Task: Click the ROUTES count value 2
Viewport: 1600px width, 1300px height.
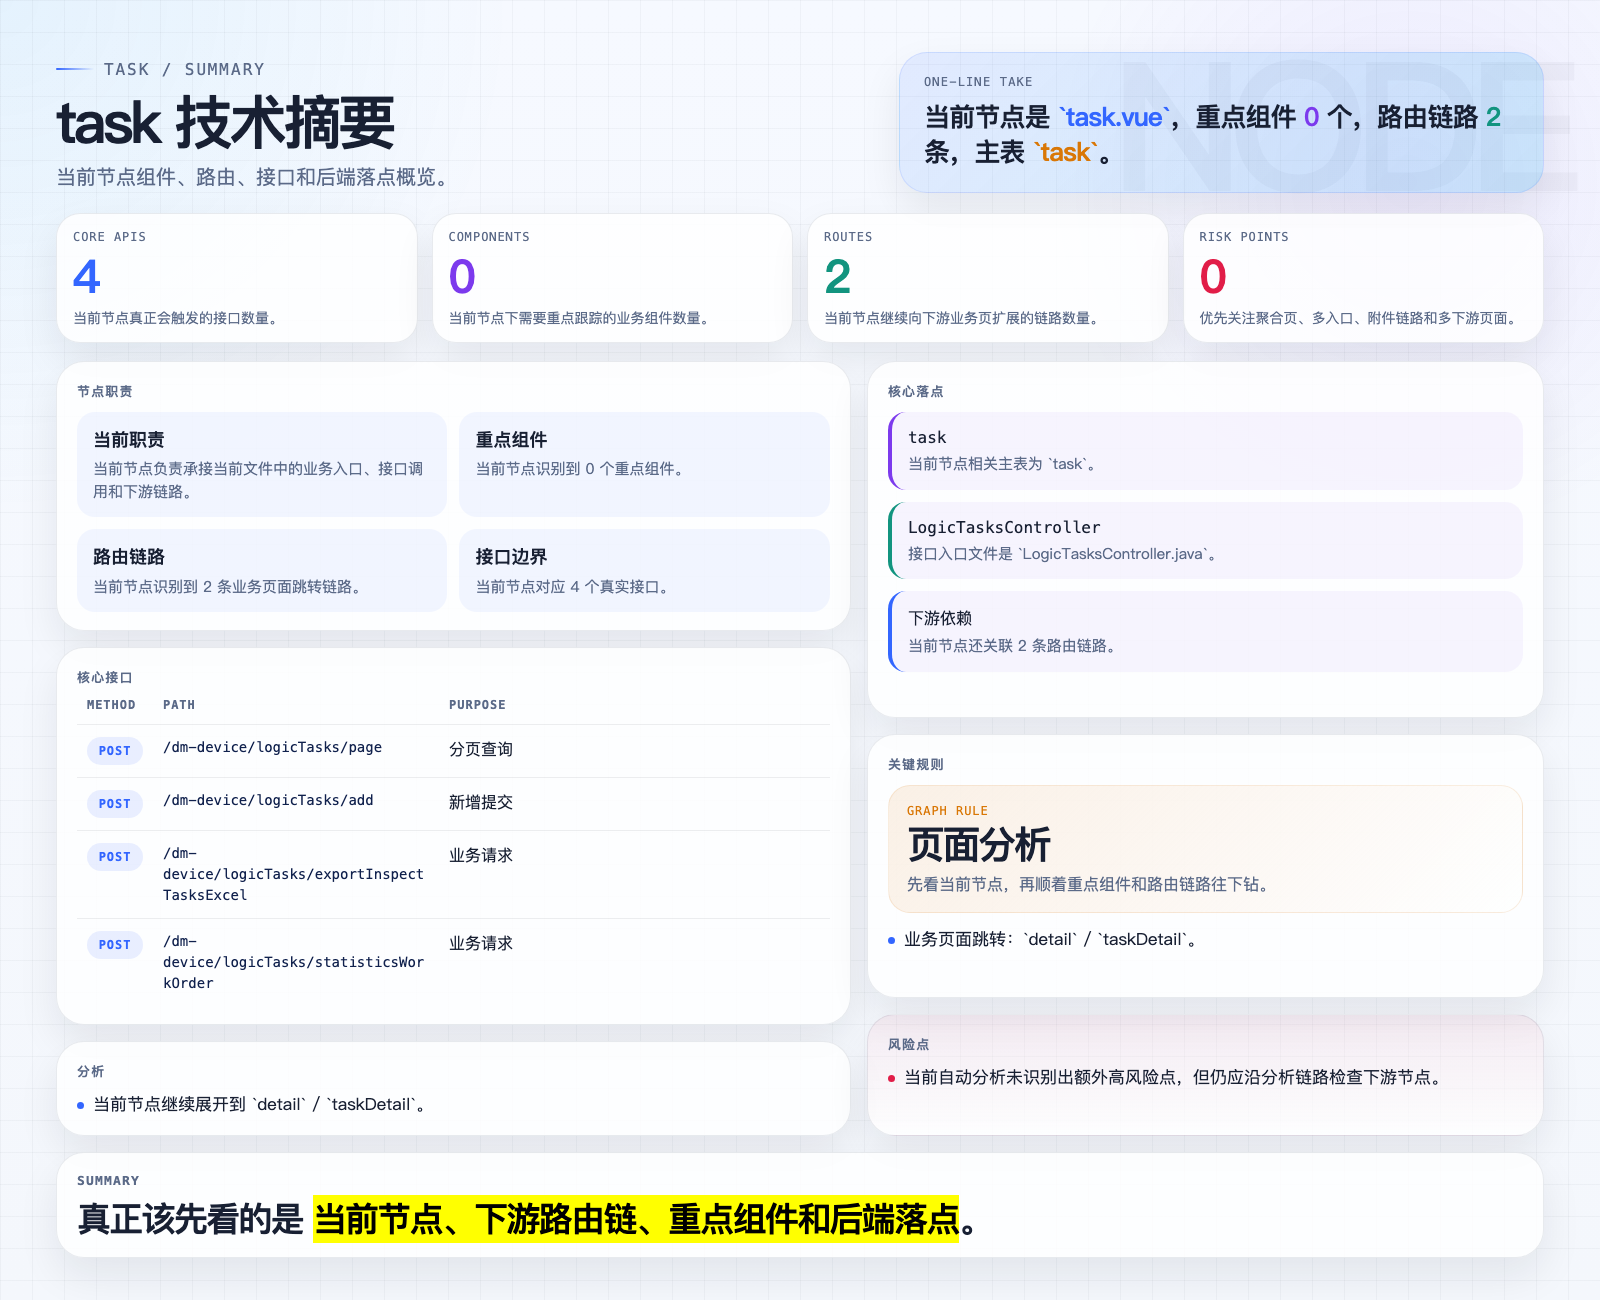Action: pyautogui.click(x=837, y=277)
